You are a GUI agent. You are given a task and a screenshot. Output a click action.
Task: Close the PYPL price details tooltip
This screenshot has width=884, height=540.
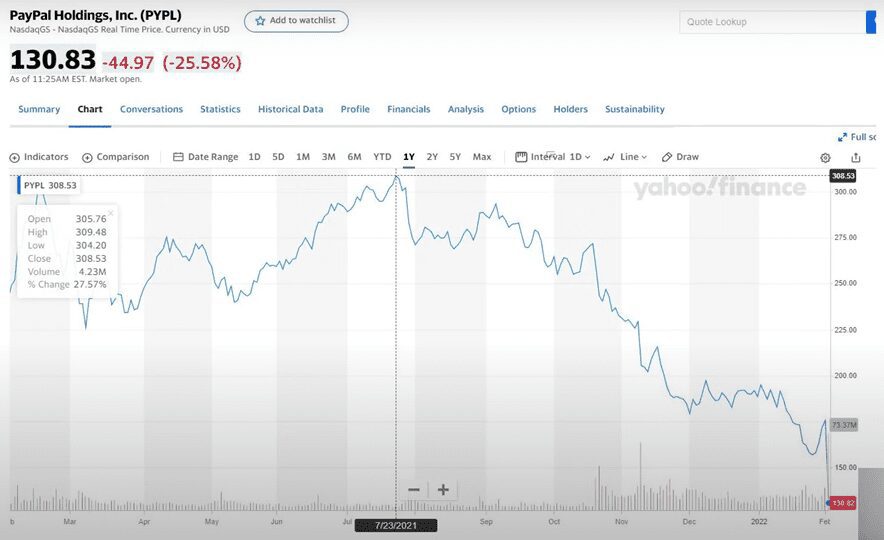[110, 212]
